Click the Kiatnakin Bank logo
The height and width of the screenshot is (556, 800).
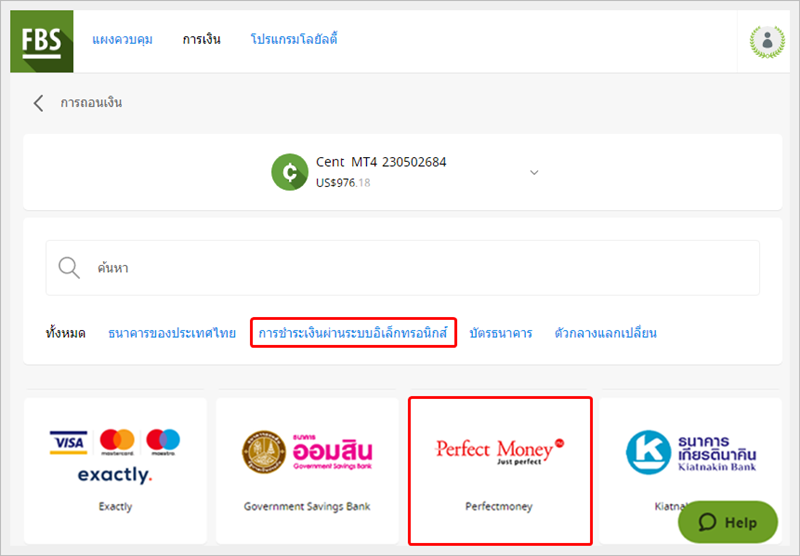[691, 452]
